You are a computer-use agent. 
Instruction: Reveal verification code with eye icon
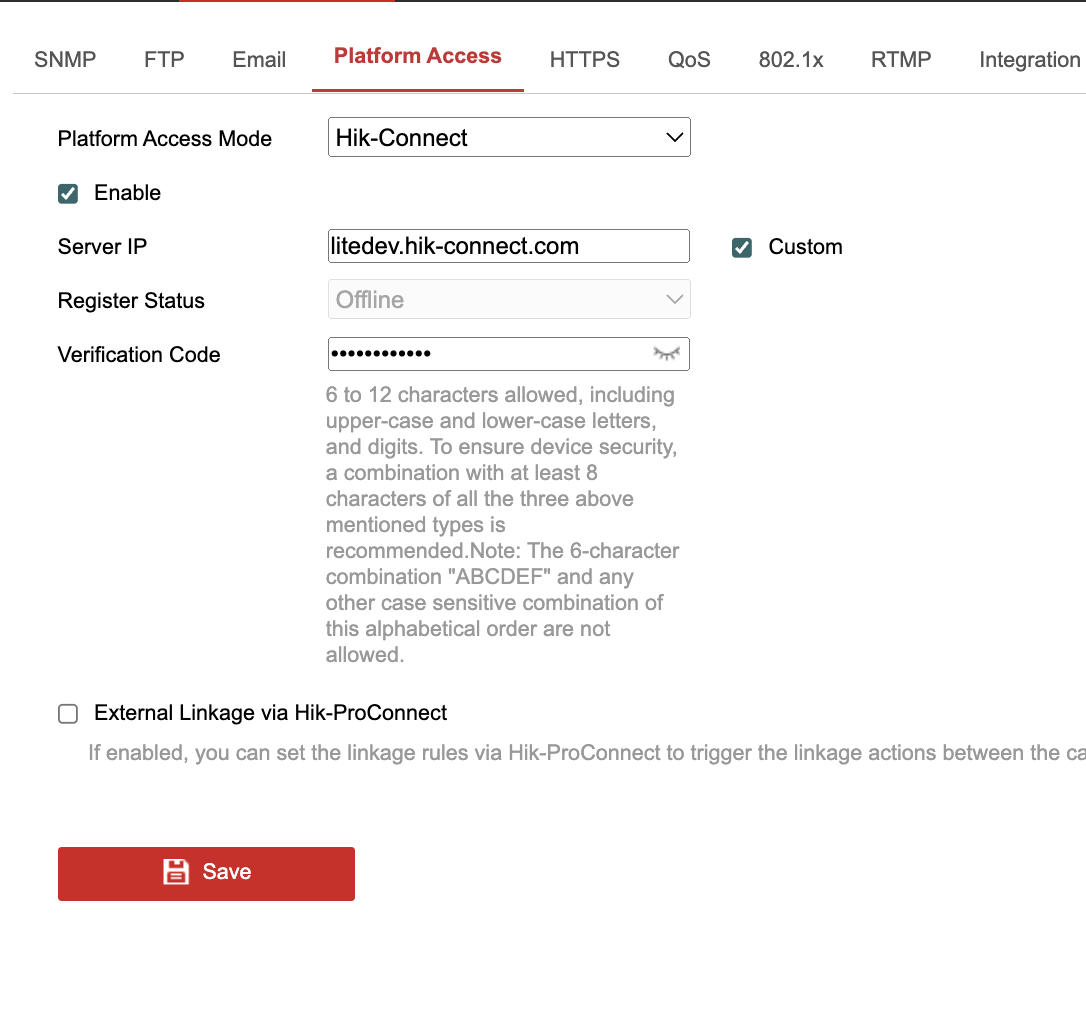(x=666, y=354)
